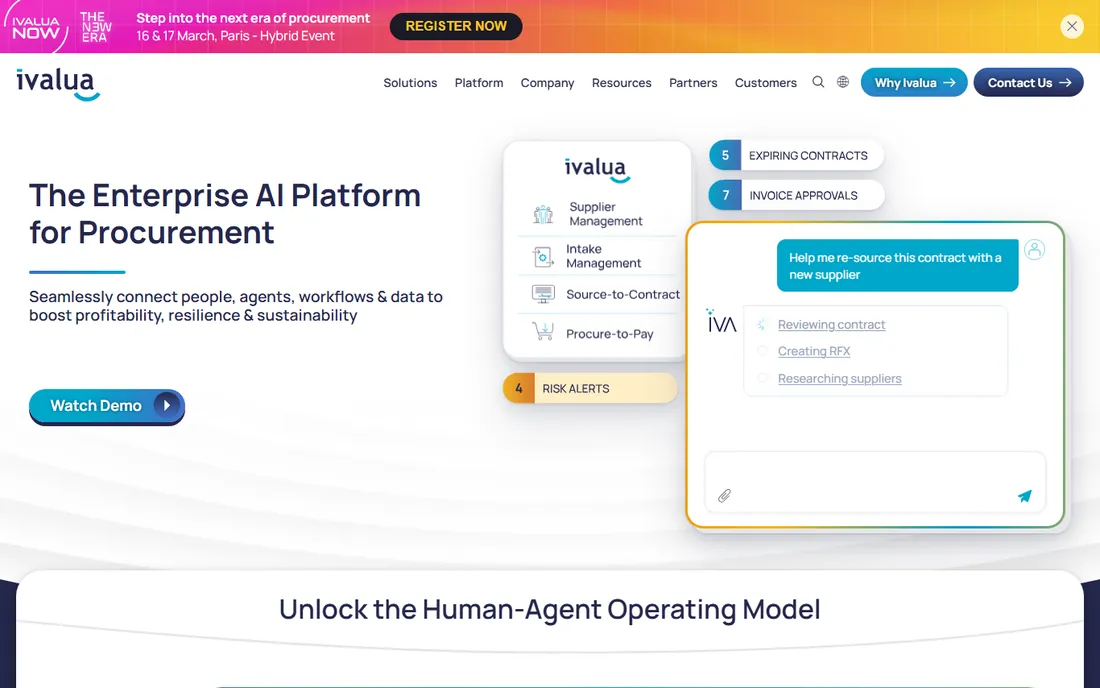1100x688 pixels.
Task: Click the Supplier Management label
Action: pyautogui.click(x=605, y=214)
